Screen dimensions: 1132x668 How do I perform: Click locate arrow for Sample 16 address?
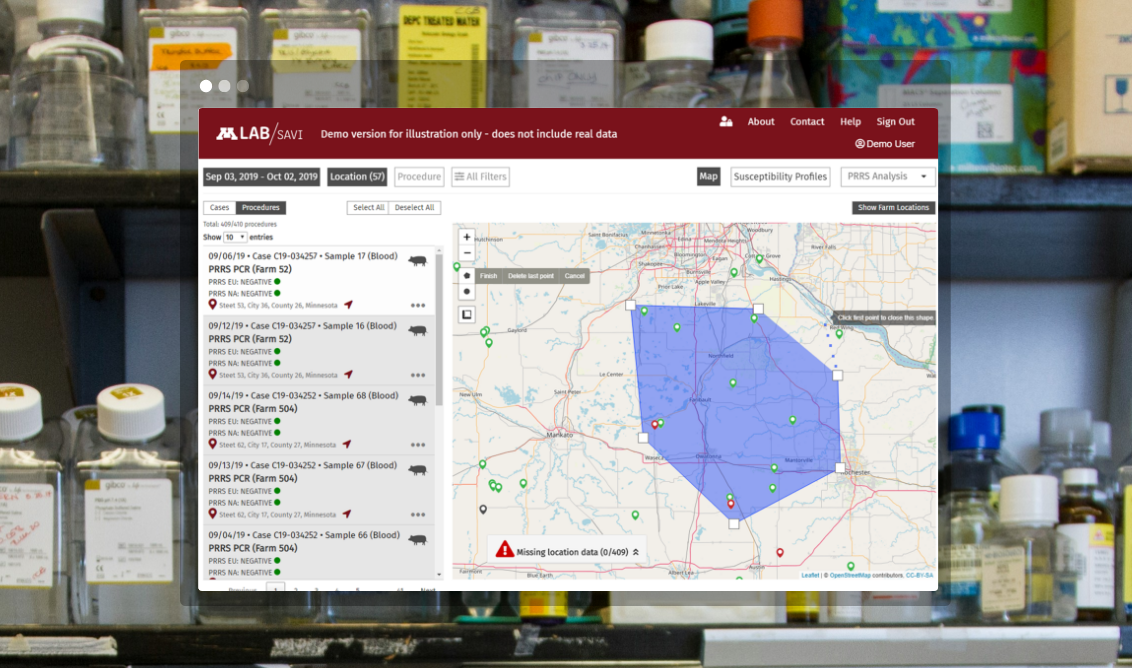(348, 374)
